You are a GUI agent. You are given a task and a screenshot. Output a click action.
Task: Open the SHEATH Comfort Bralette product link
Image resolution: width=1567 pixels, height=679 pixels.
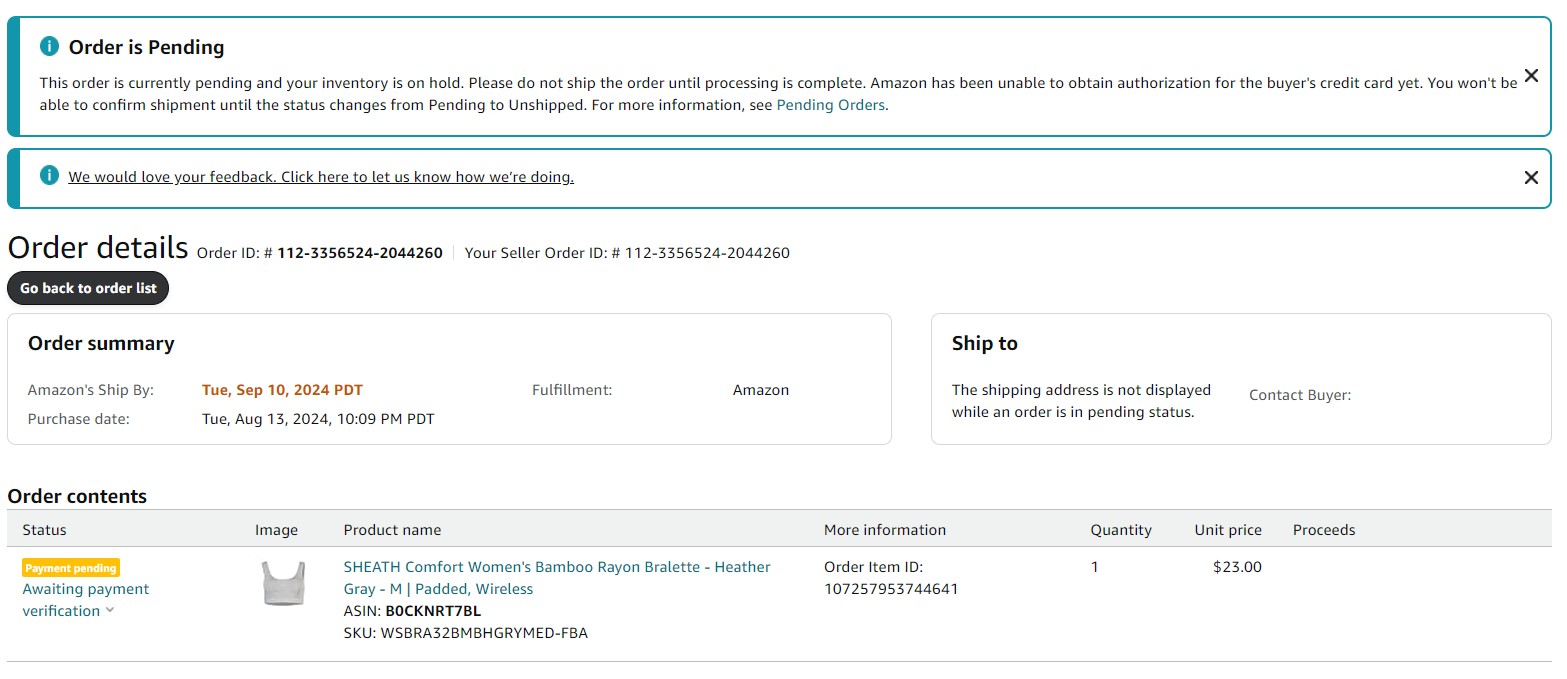556,577
